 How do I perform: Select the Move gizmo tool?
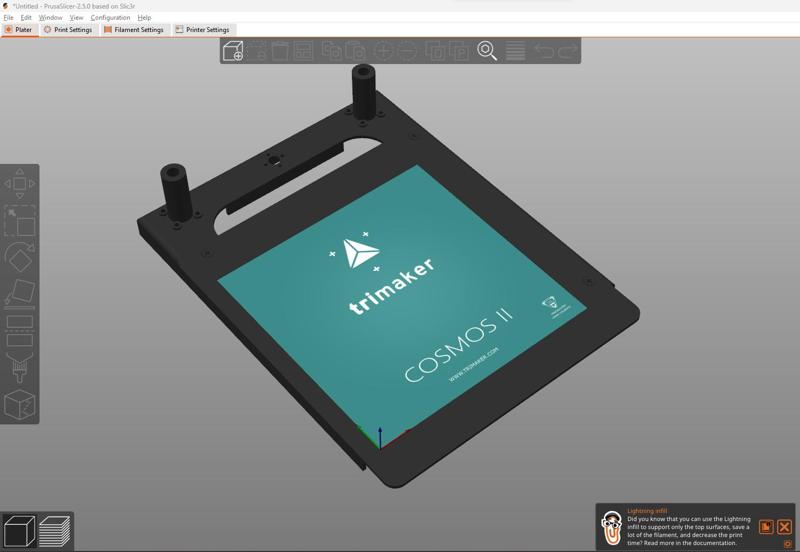19,183
